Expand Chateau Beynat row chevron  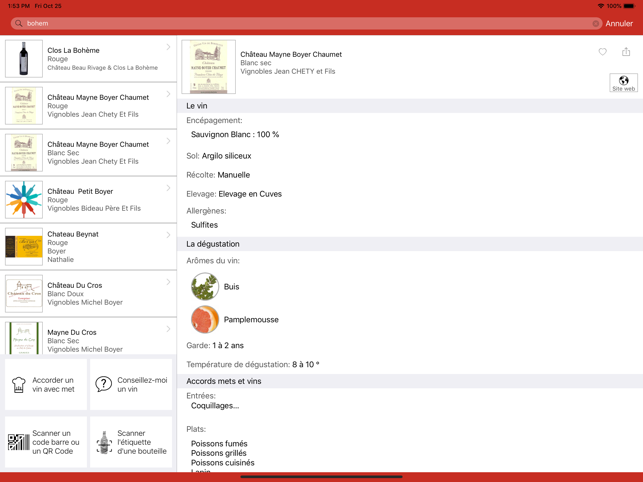168,235
